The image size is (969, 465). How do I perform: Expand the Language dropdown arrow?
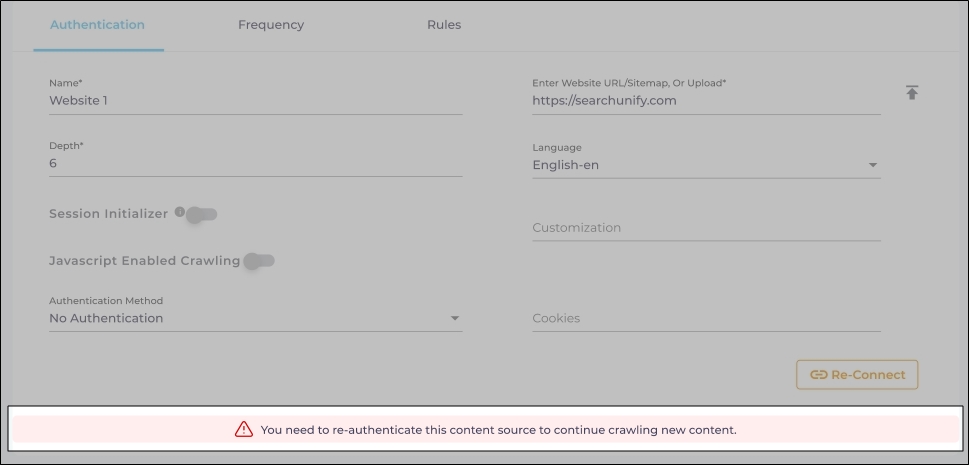tap(872, 165)
